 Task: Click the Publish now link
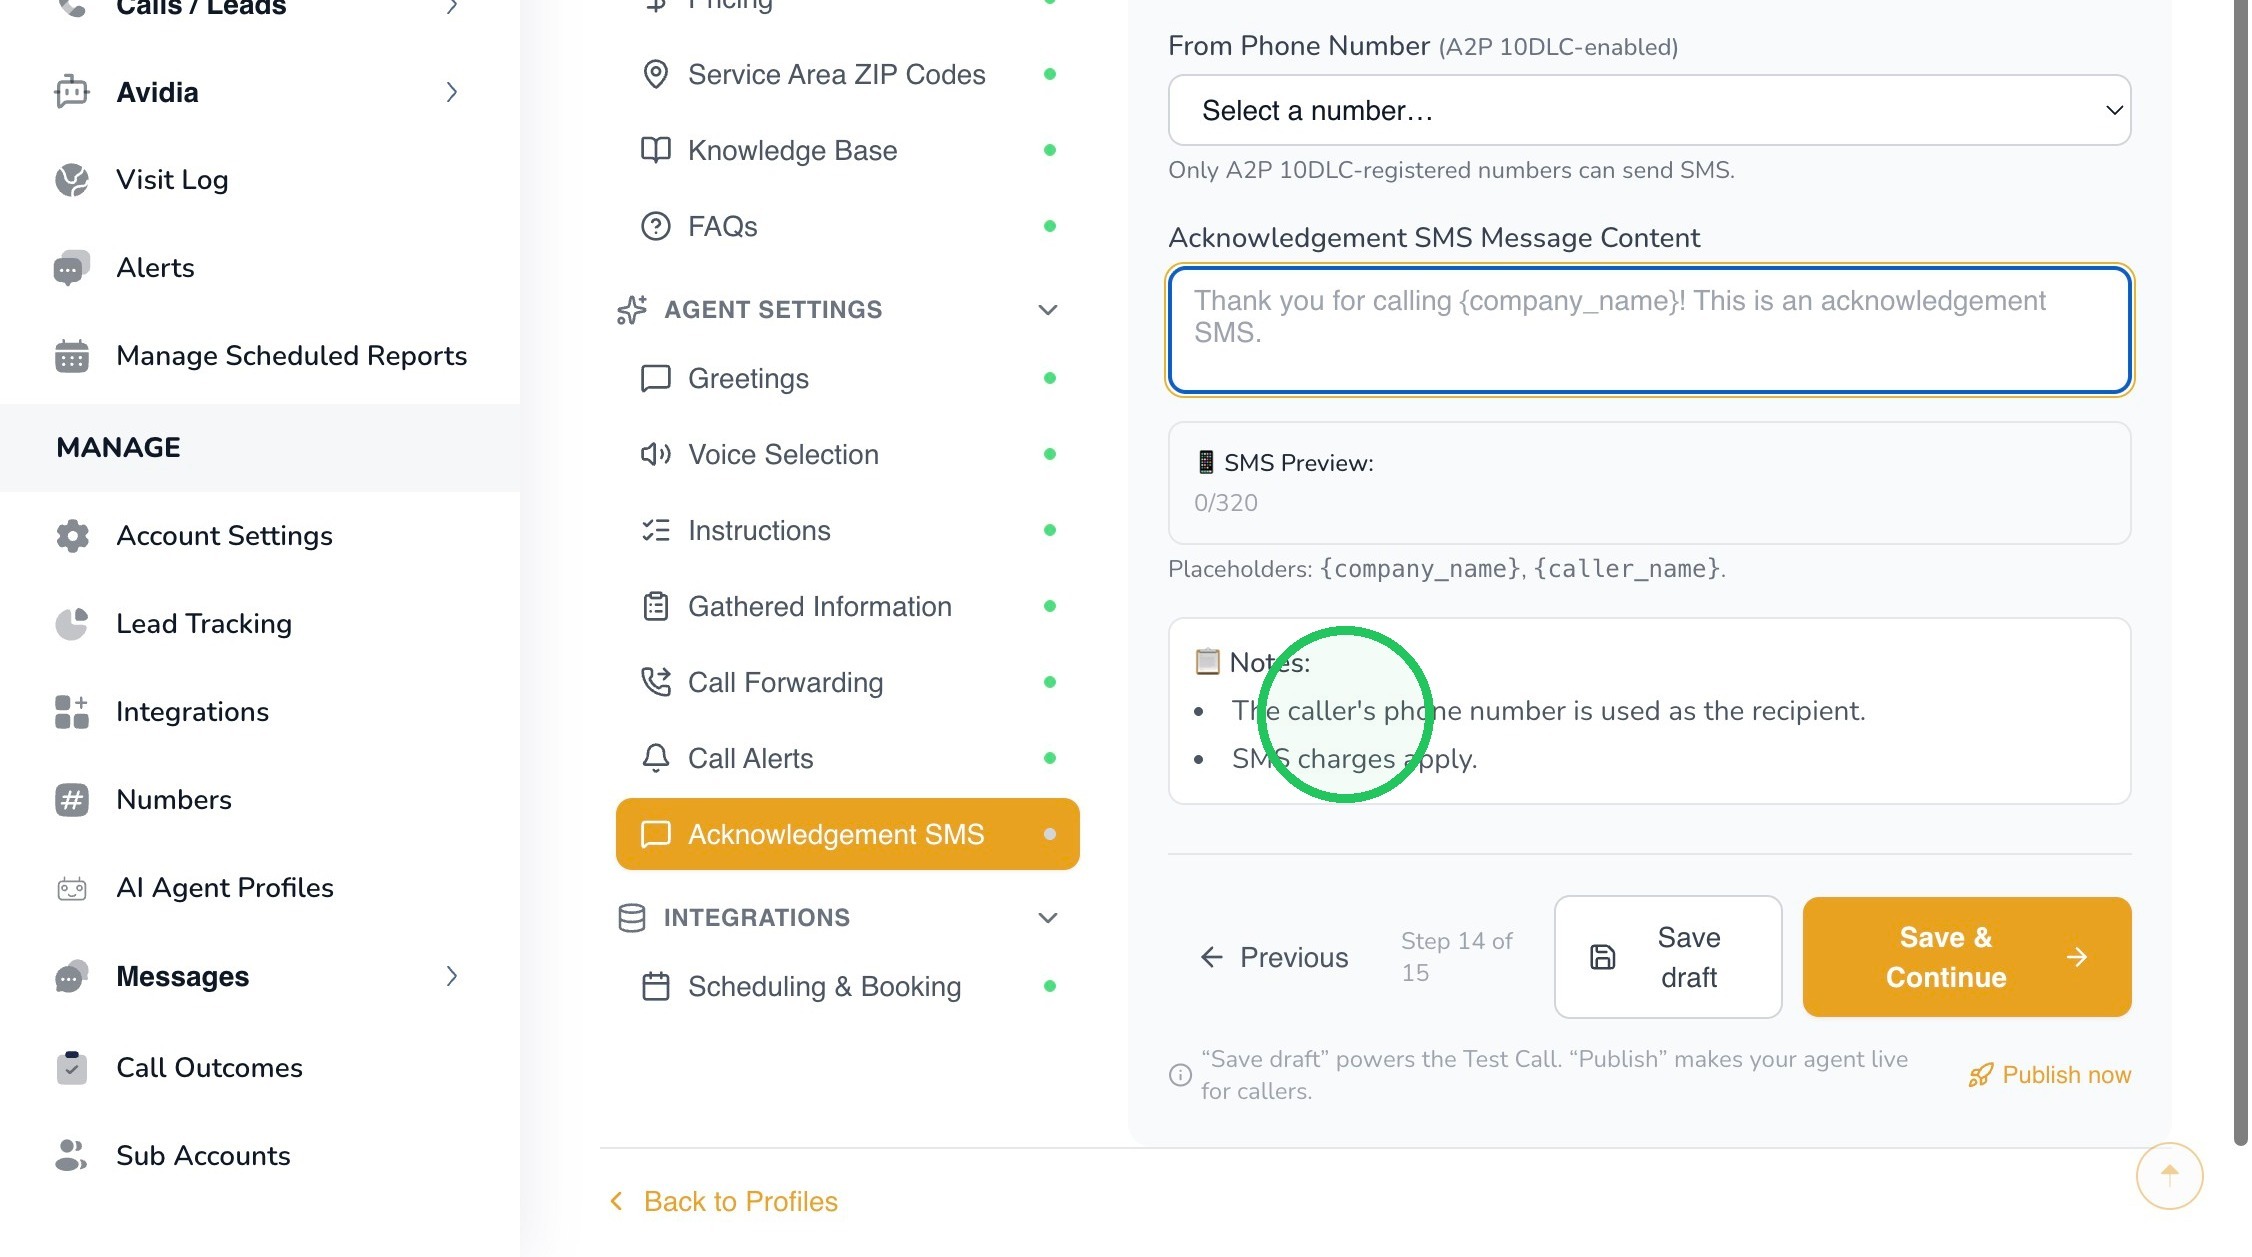click(x=2050, y=1075)
